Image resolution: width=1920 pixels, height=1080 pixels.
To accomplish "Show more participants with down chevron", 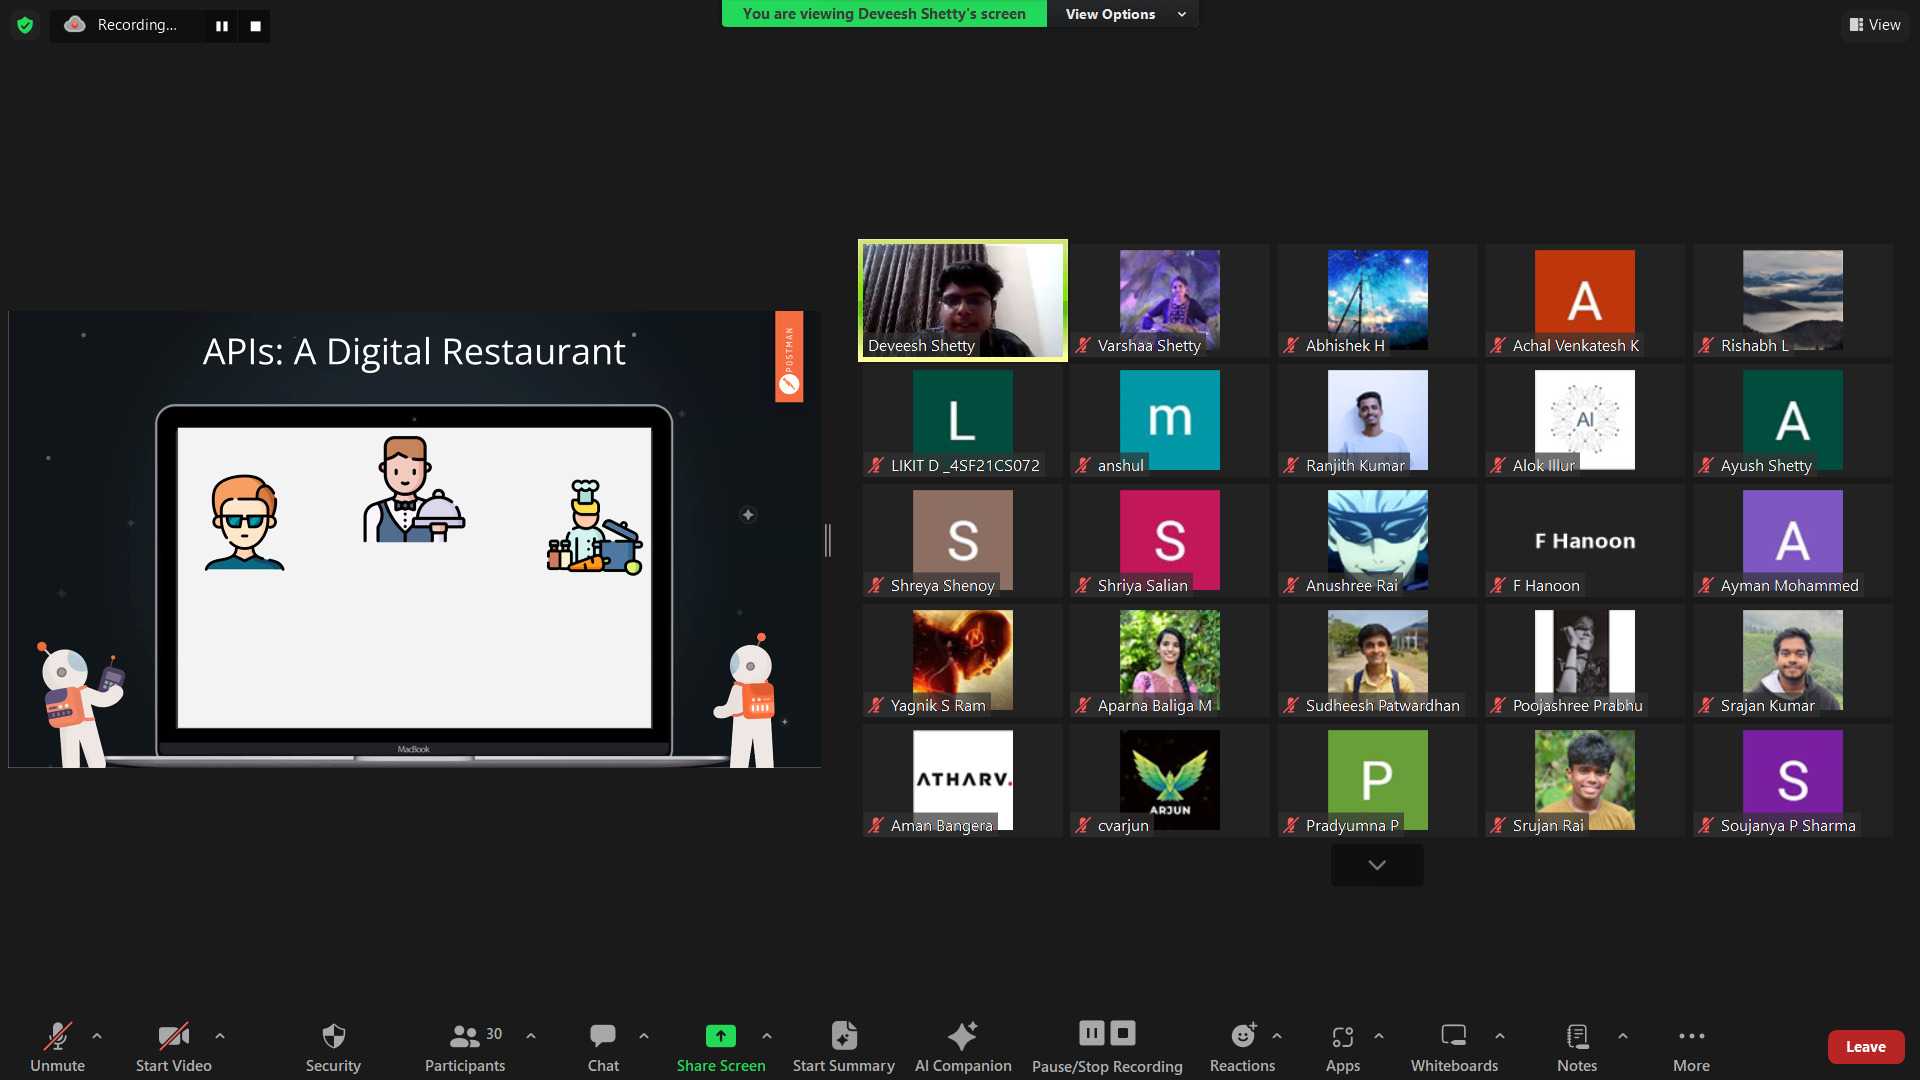I will coord(1376,865).
